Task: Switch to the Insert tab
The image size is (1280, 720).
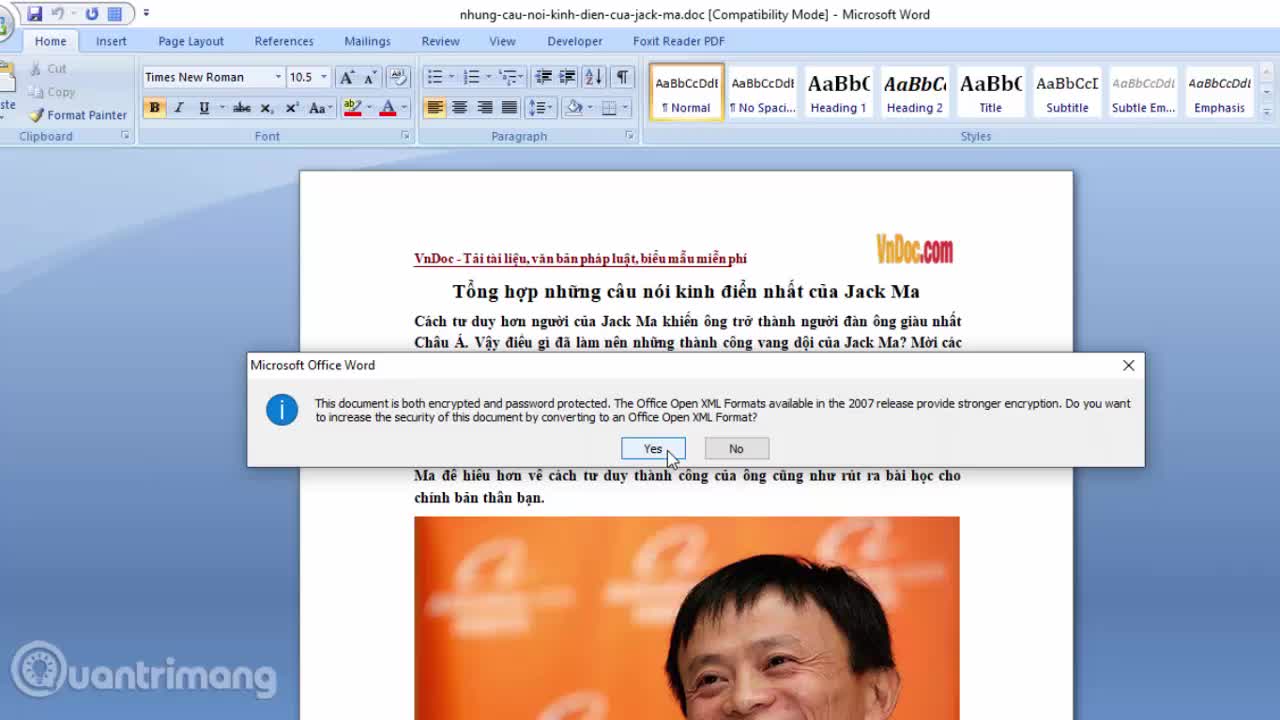Action: tap(111, 41)
